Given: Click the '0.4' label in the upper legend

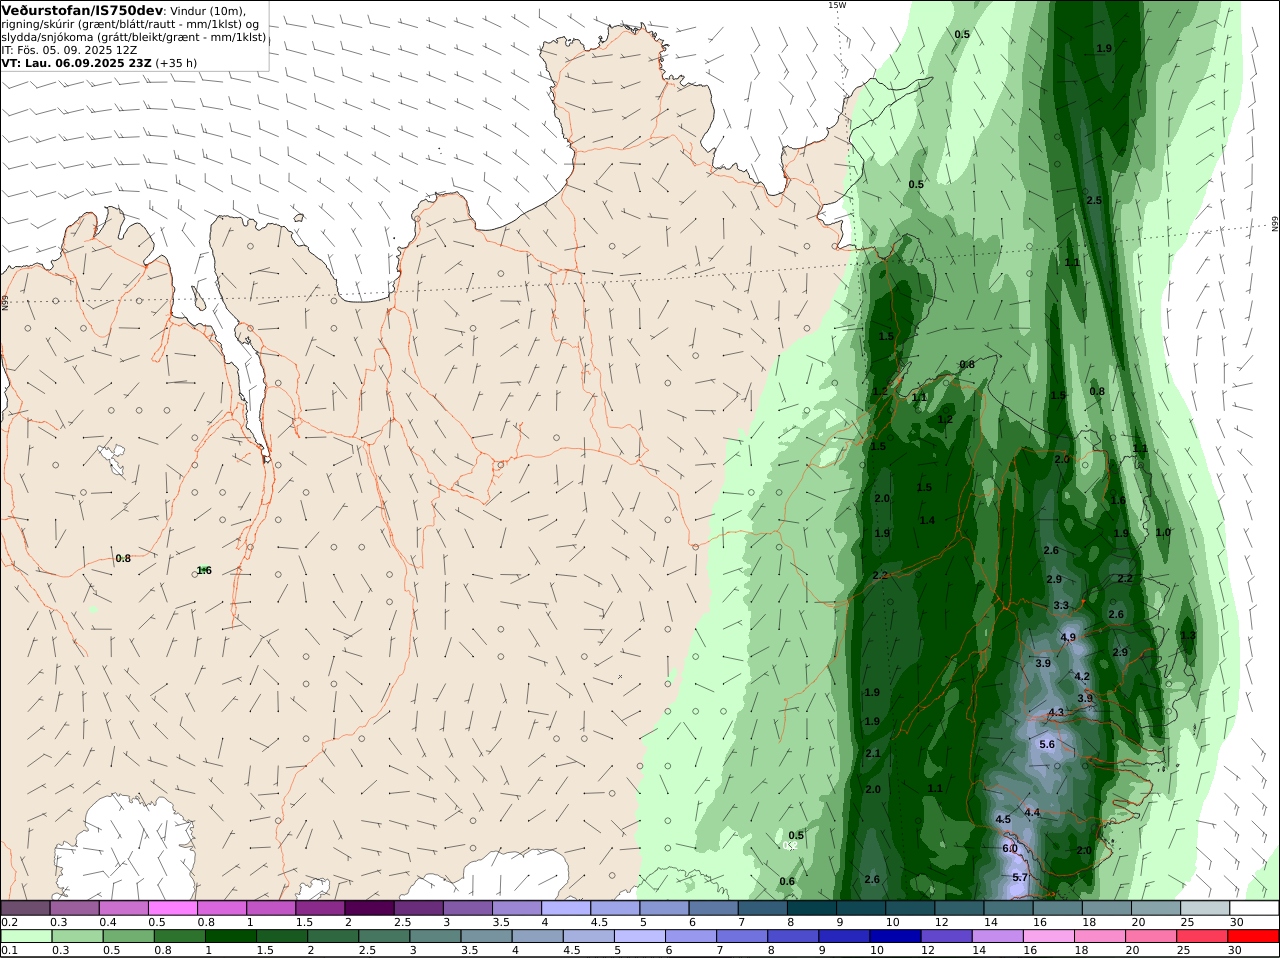Looking at the screenshot, I should coord(108,922).
